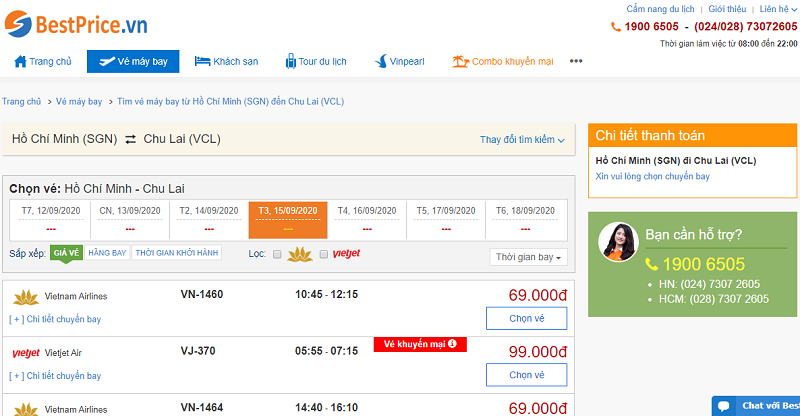
Task: Select the Vé máy bay tab
Action: 133,61
